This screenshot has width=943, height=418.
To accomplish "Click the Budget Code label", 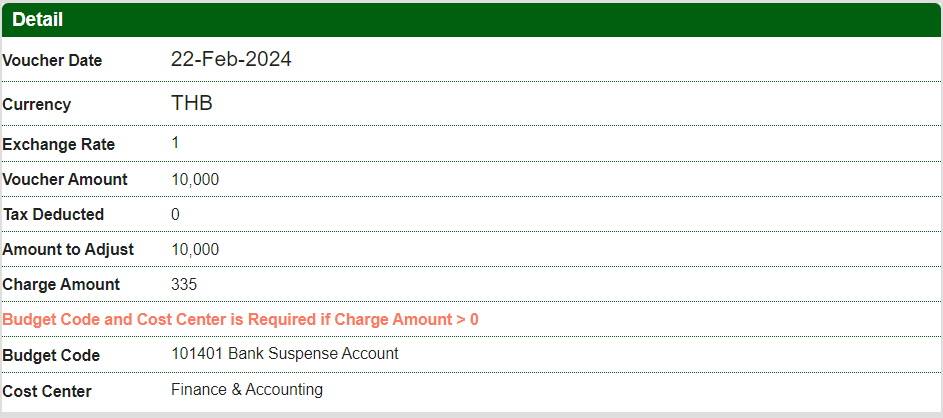I will 51,356.
